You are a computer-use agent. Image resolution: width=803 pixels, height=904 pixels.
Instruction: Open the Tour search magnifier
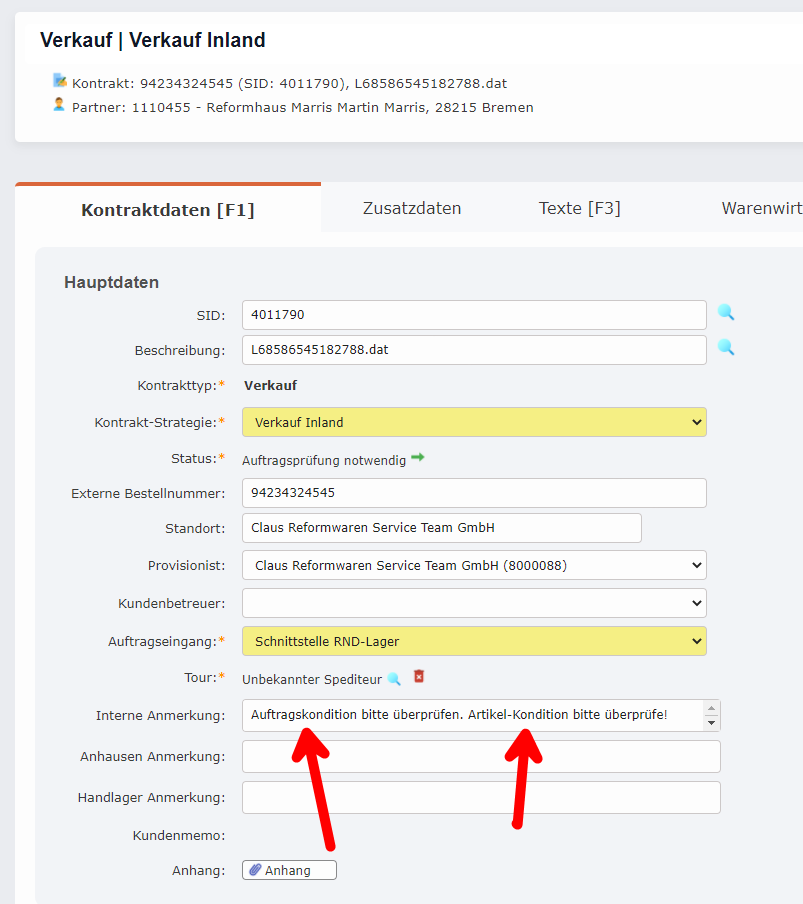click(x=394, y=677)
